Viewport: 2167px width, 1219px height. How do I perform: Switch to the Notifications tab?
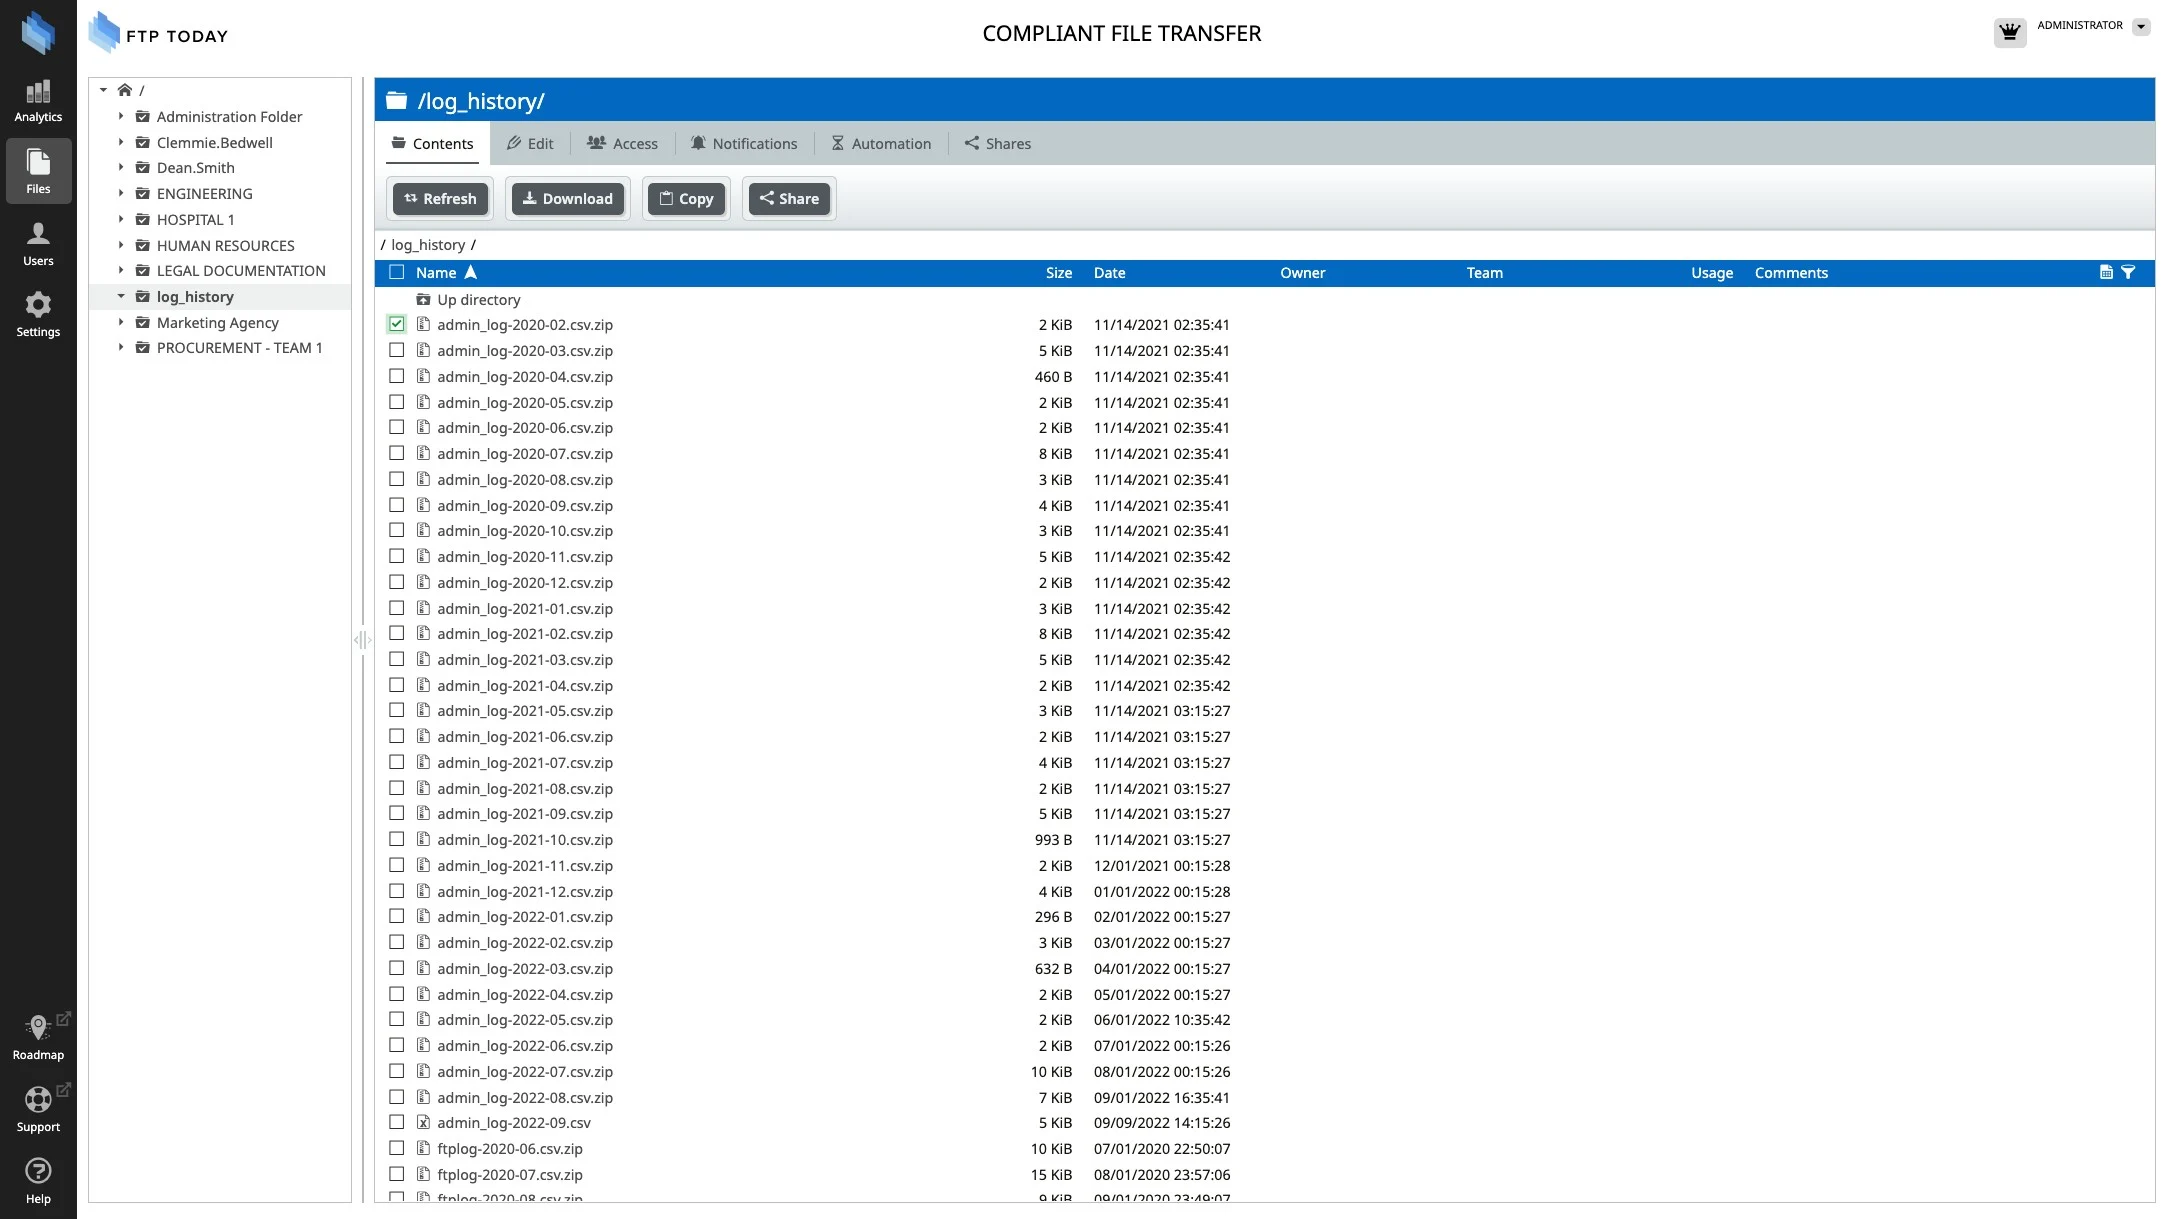point(743,143)
